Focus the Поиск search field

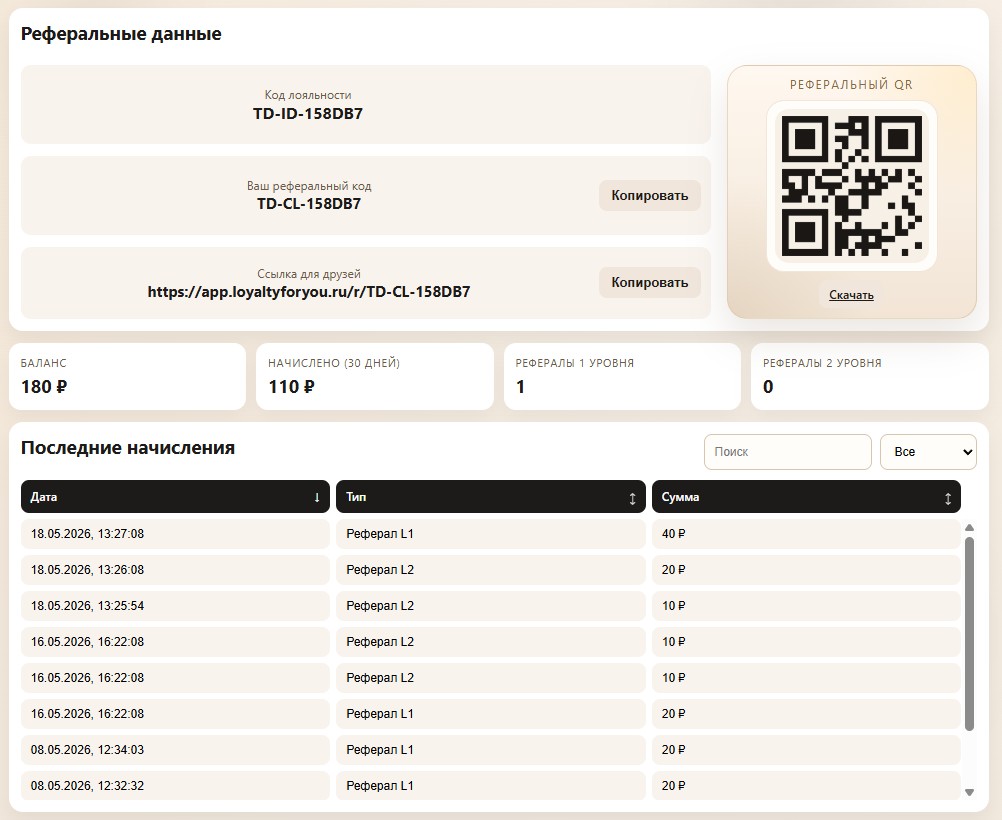pyautogui.click(x=787, y=452)
